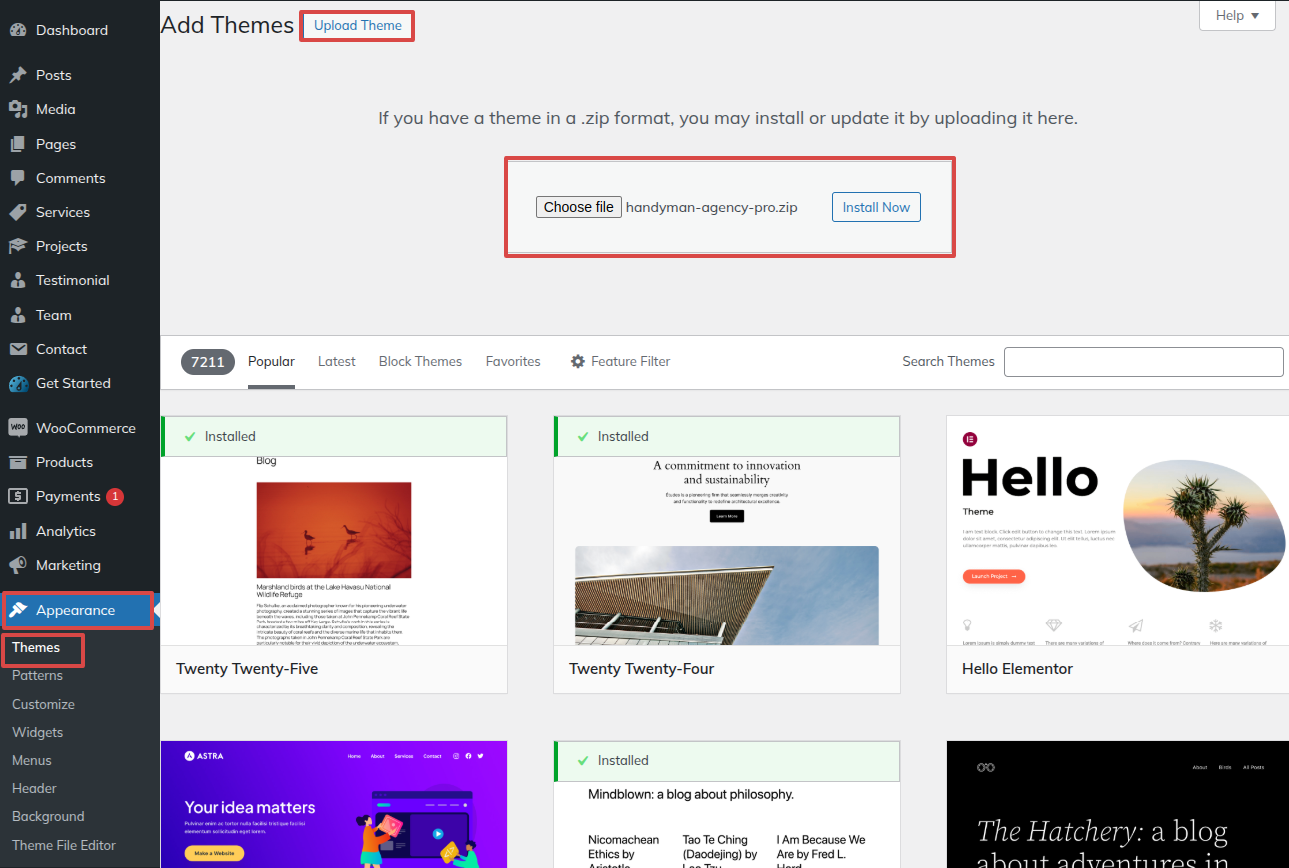Click the Payments dollar icon
1289x868 pixels.
click(18, 496)
